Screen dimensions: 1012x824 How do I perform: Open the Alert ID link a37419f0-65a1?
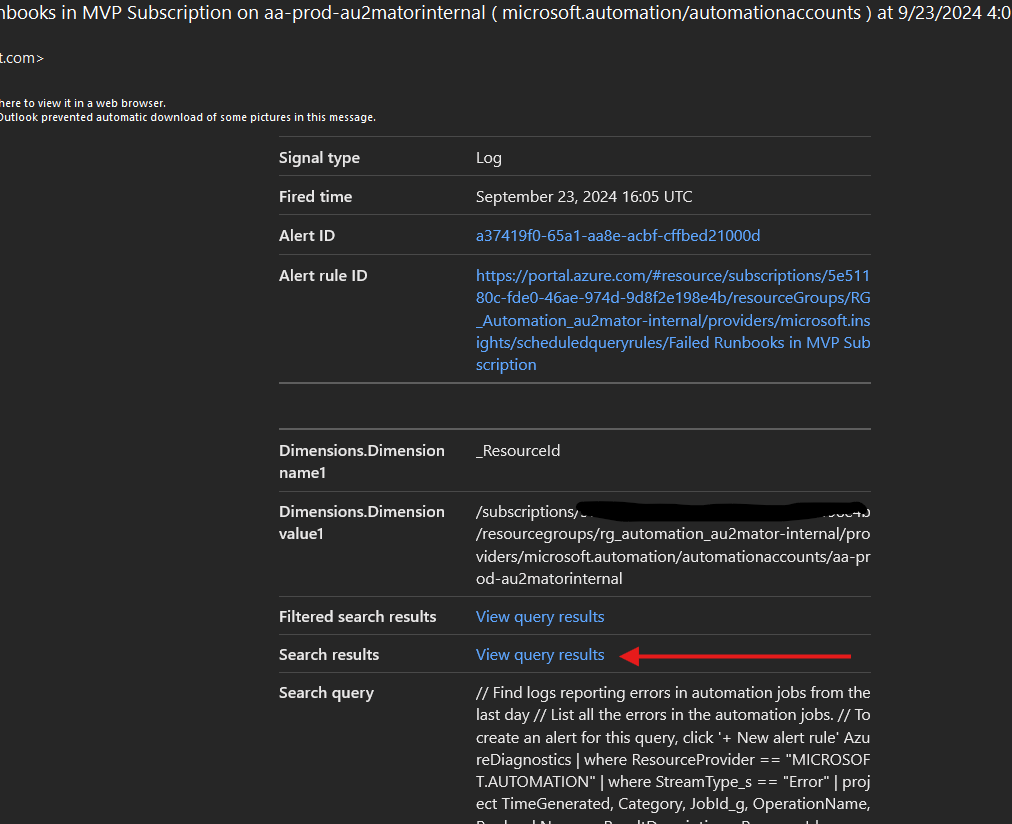click(x=617, y=236)
